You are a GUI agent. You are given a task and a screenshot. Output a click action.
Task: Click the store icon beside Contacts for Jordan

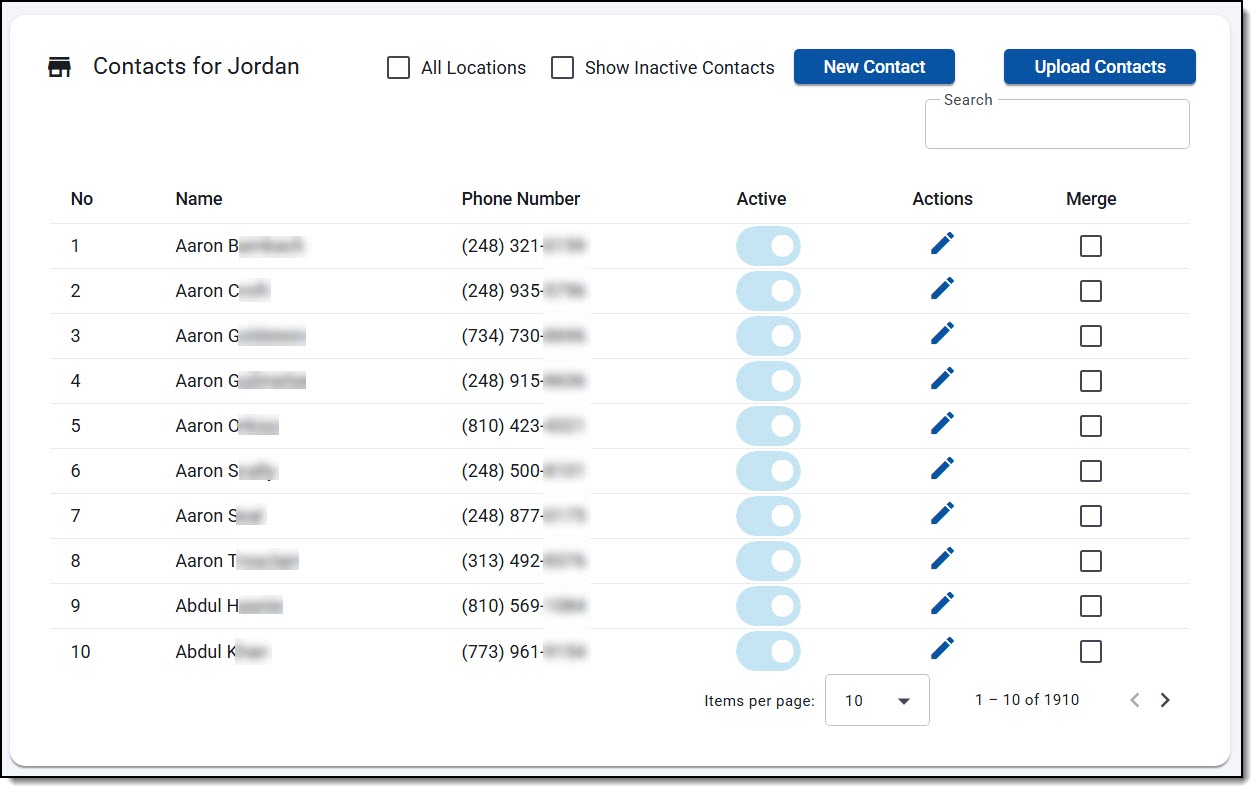(60, 68)
